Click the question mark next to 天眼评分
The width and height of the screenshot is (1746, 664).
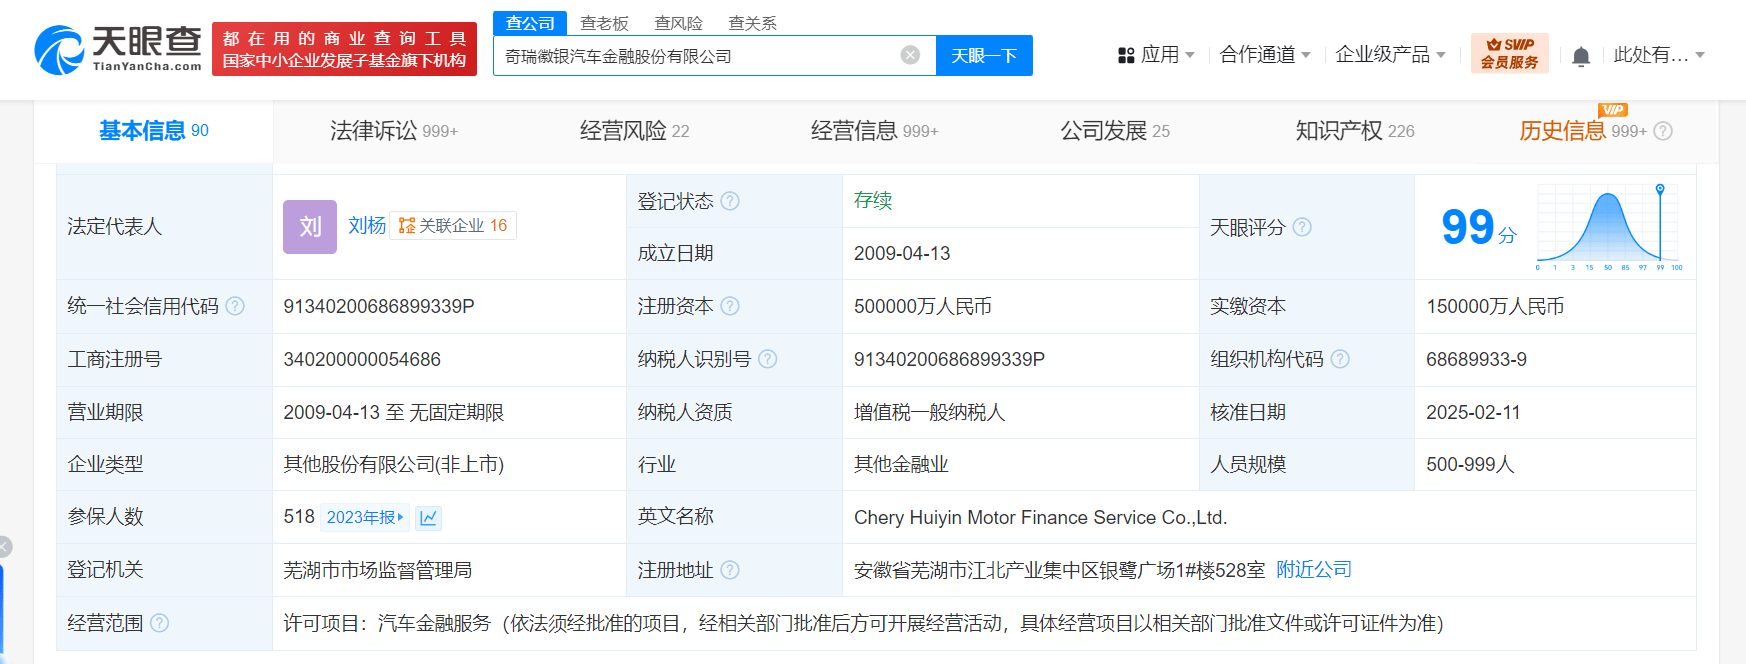point(1302,227)
